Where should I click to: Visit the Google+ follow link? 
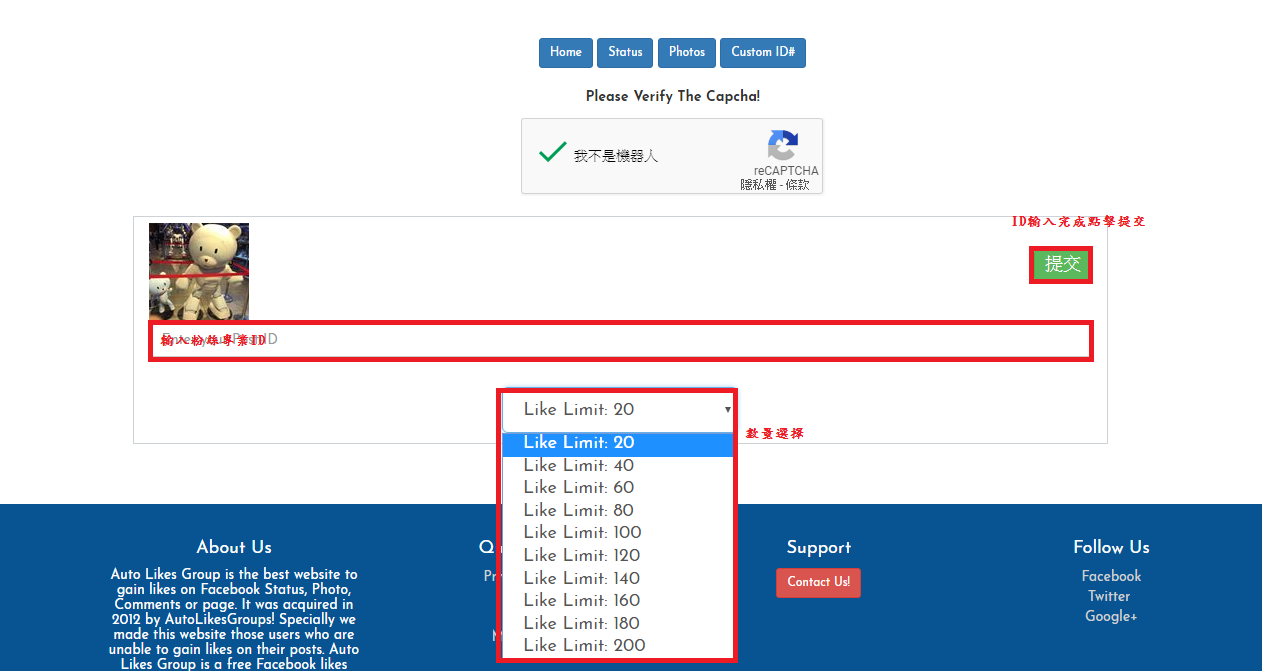tap(1110, 616)
